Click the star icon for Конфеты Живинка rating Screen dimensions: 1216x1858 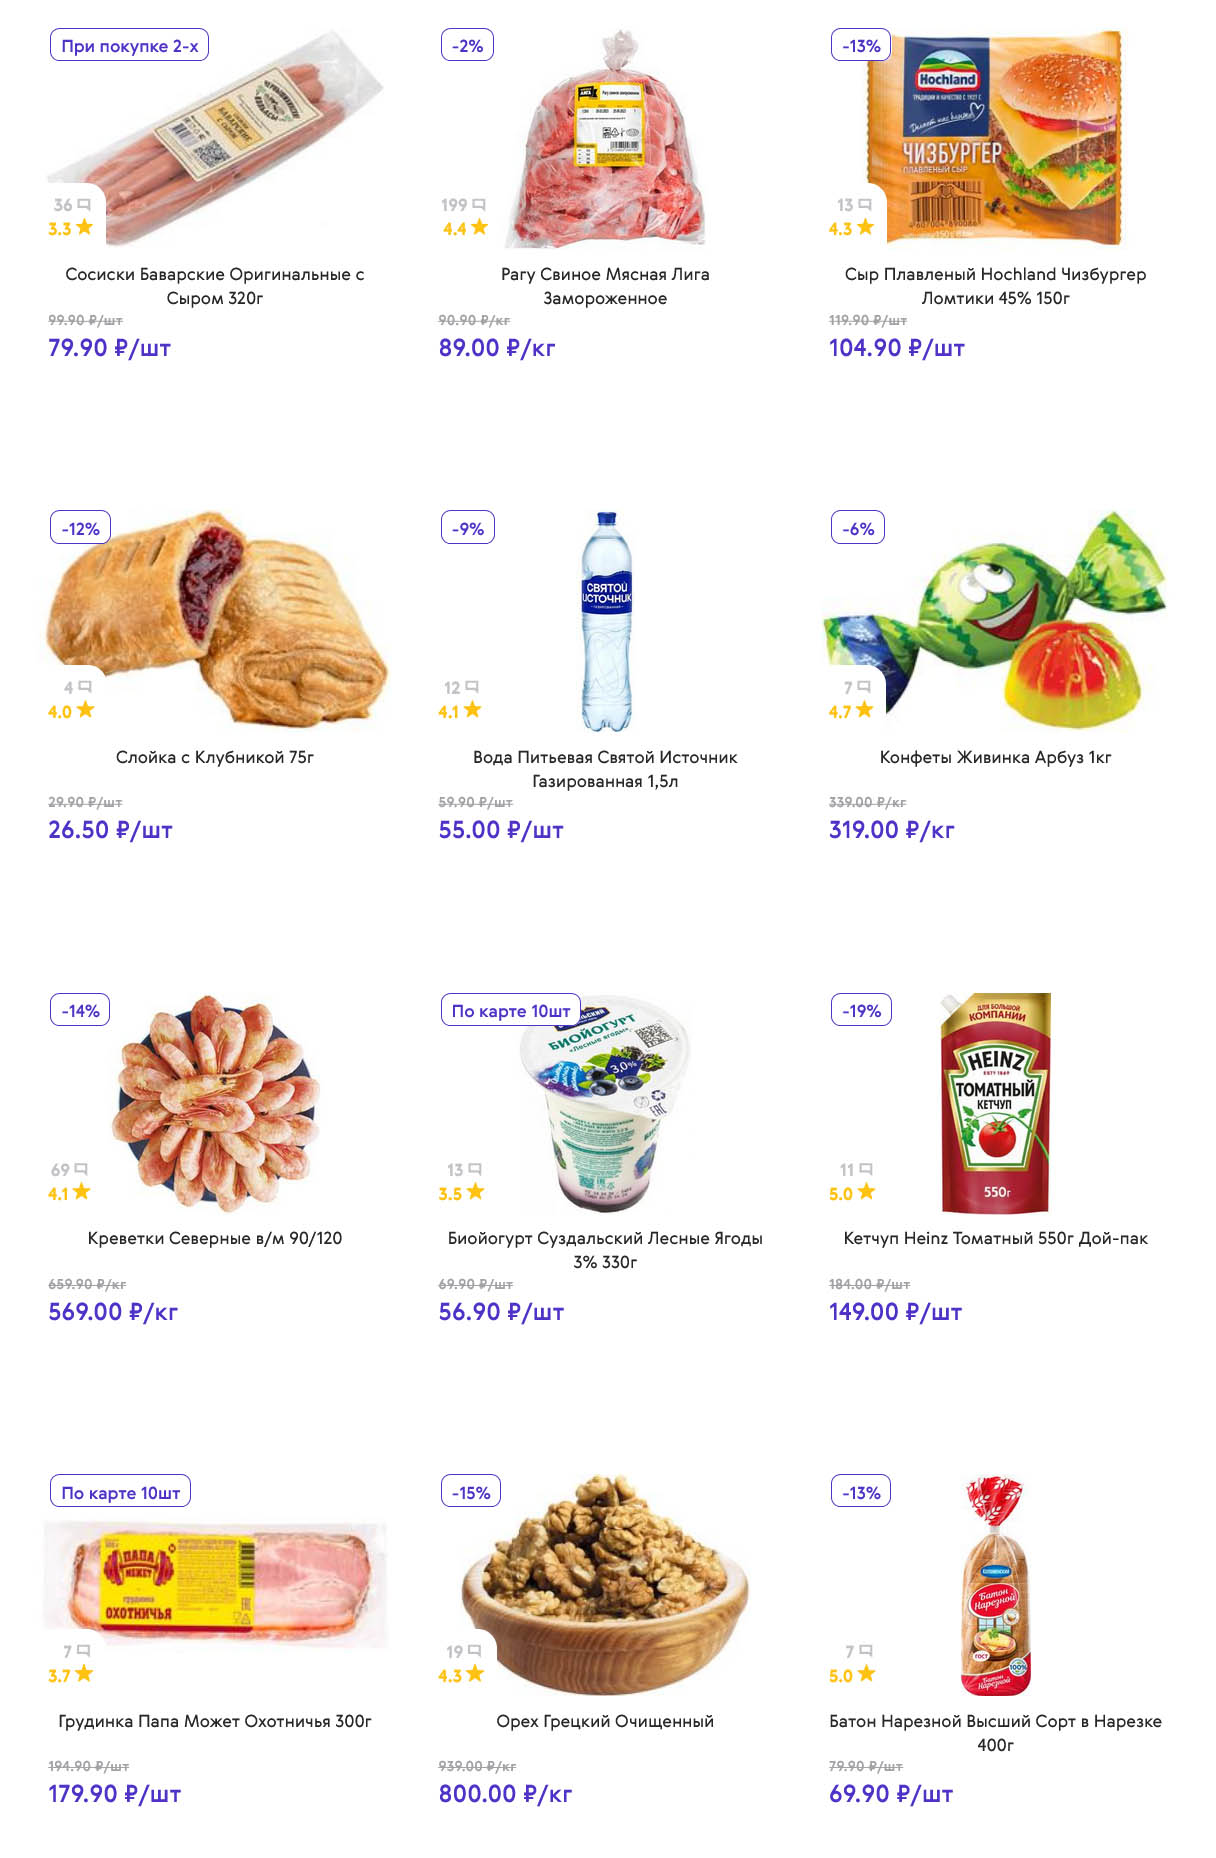point(864,710)
